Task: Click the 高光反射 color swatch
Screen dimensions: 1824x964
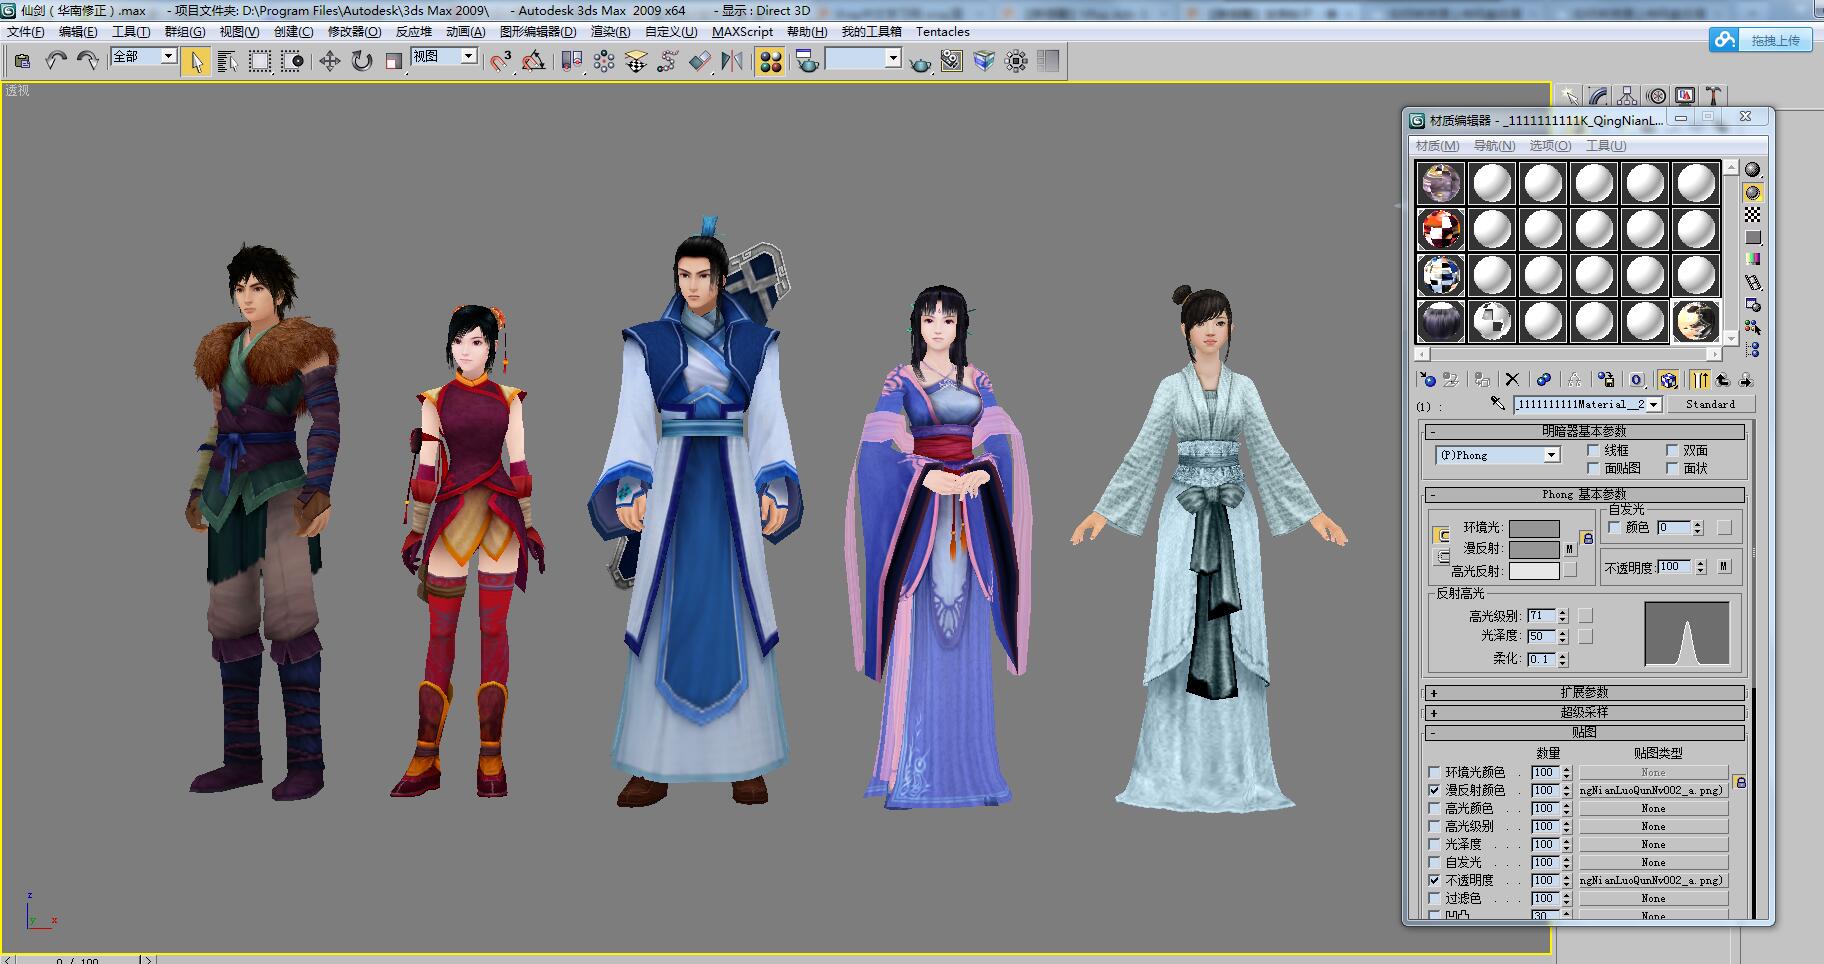Action: click(1534, 571)
